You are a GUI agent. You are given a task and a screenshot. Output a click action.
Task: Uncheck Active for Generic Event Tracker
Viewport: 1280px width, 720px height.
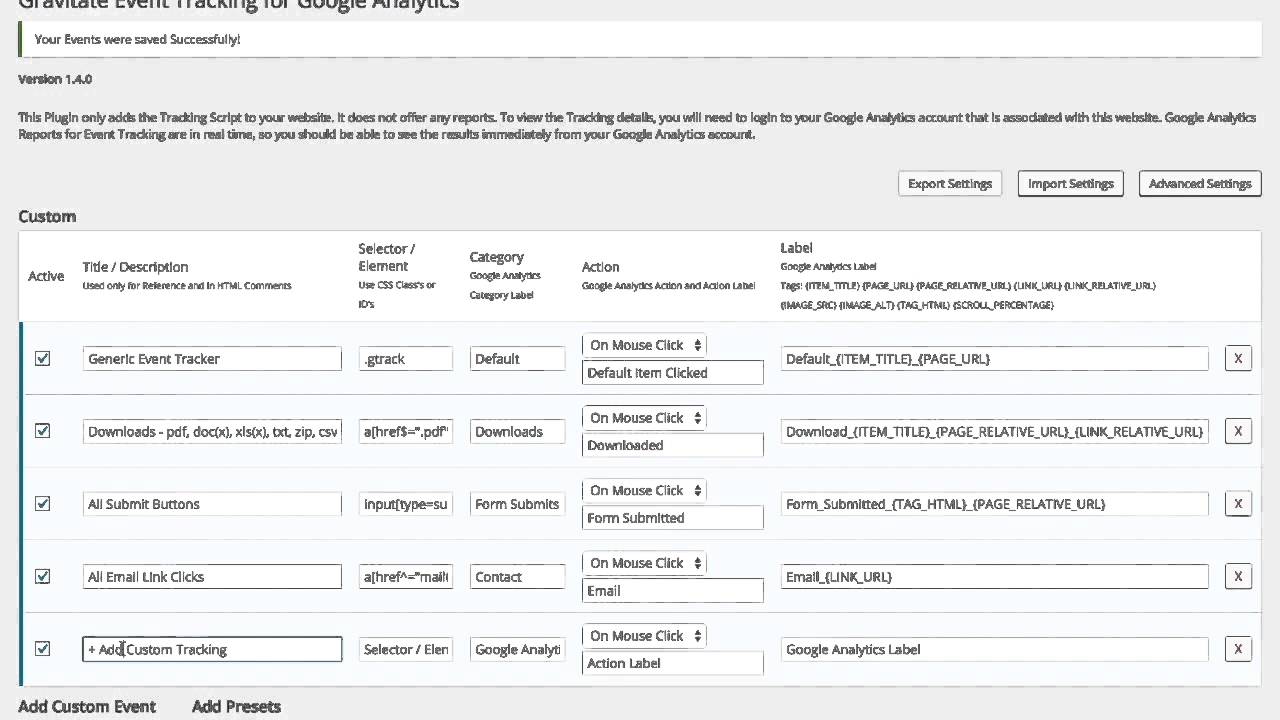[x=43, y=358]
